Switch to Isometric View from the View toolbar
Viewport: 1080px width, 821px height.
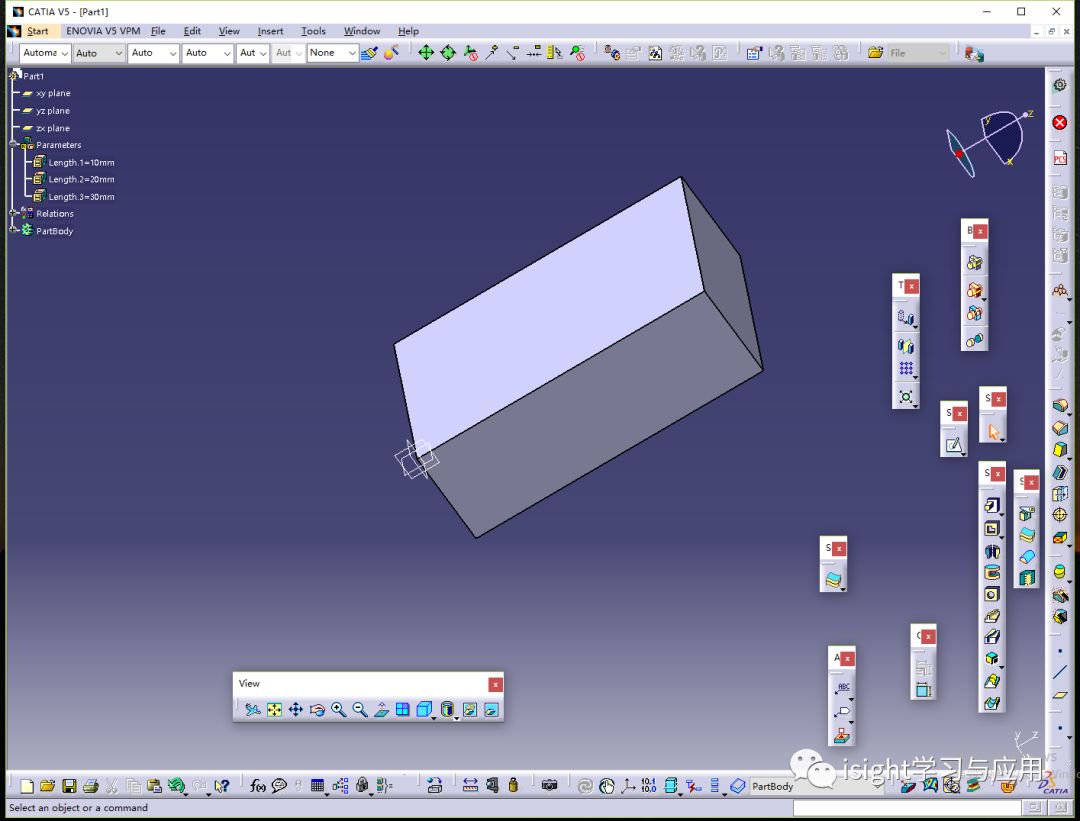(x=423, y=709)
